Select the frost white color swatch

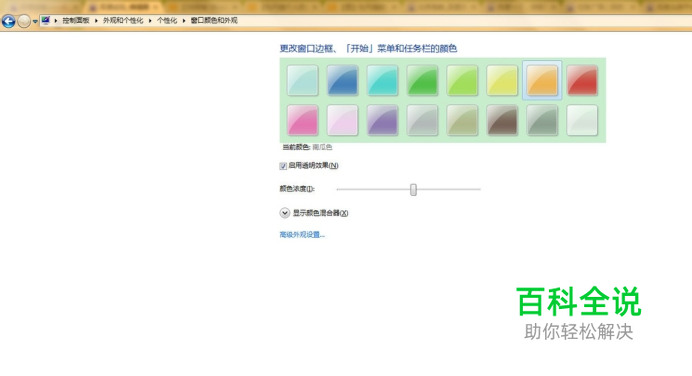click(x=582, y=120)
